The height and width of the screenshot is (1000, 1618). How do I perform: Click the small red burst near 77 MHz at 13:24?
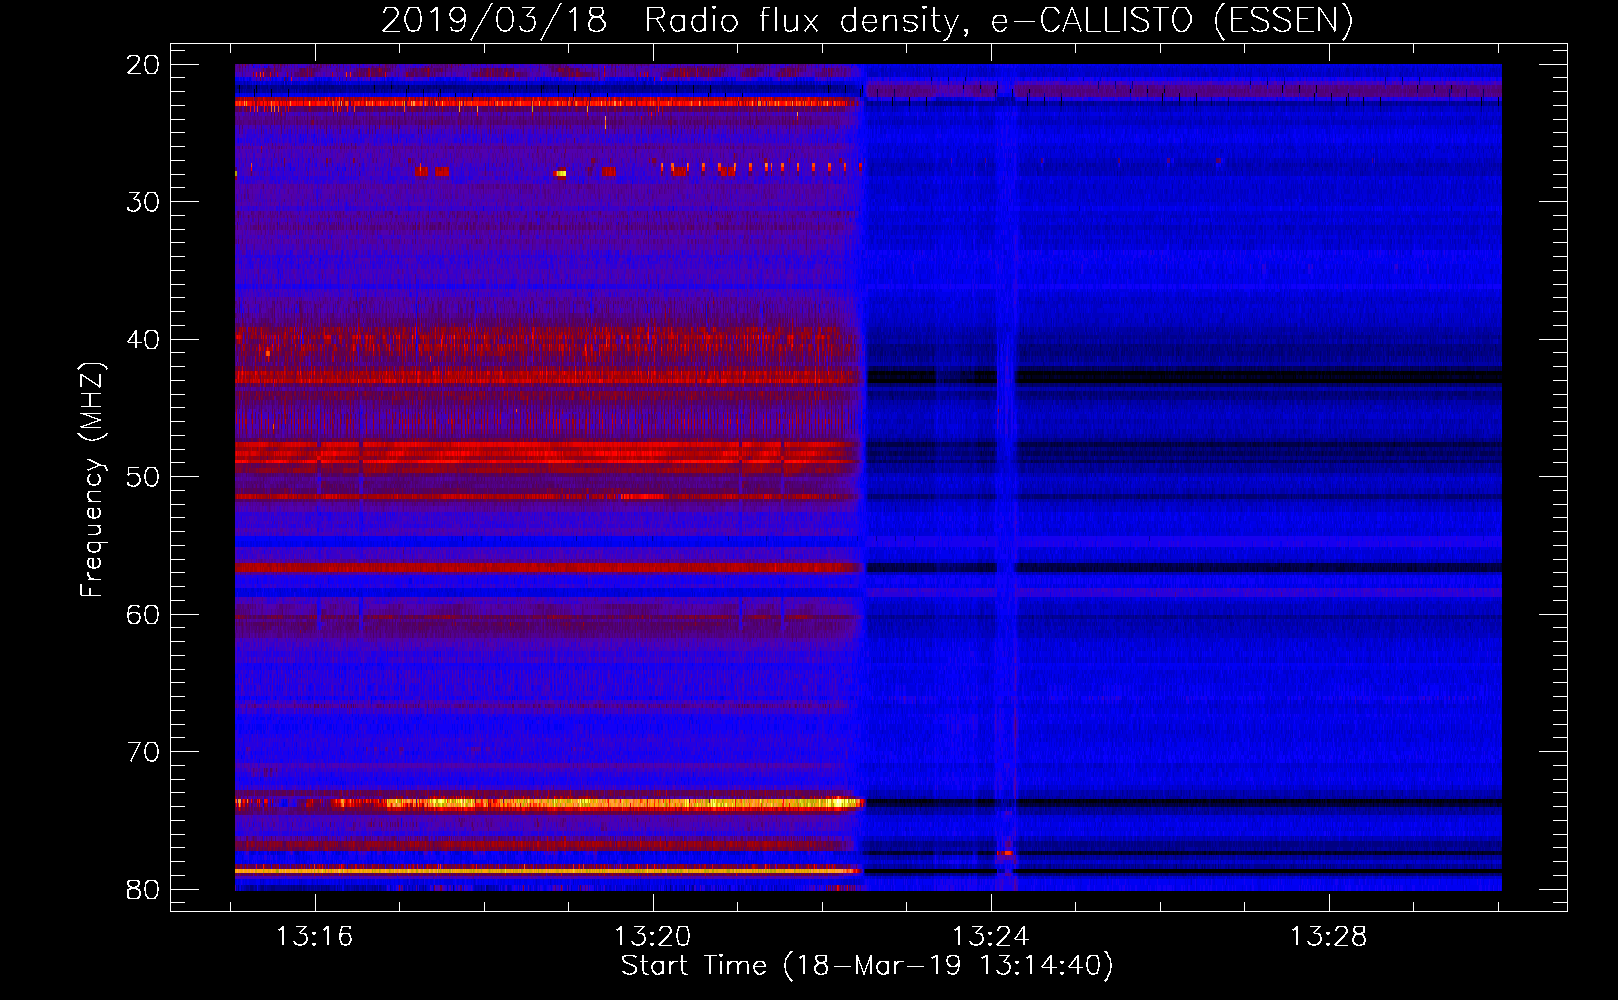(1005, 853)
